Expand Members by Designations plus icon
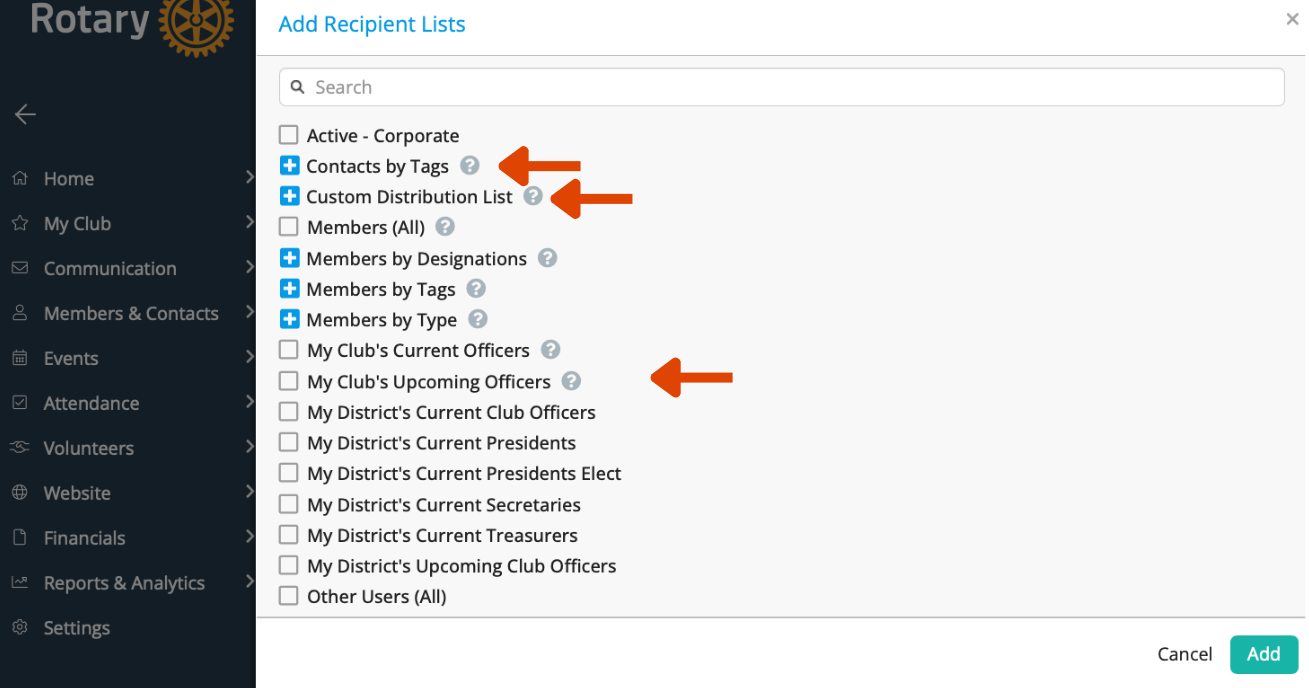The width and height of the screenshot is (1309, 688). [290, 258]
